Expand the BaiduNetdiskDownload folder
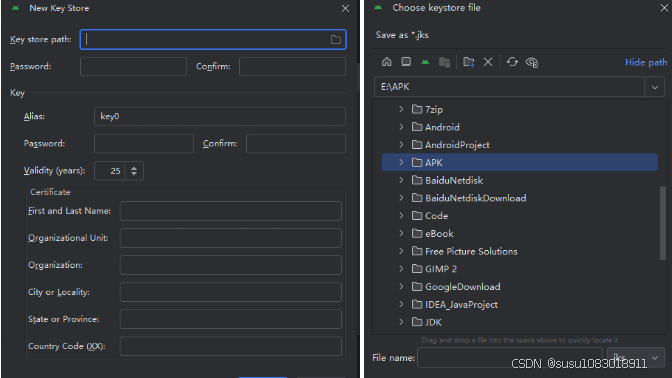This screenshot has height=378, width=672. 401,198
